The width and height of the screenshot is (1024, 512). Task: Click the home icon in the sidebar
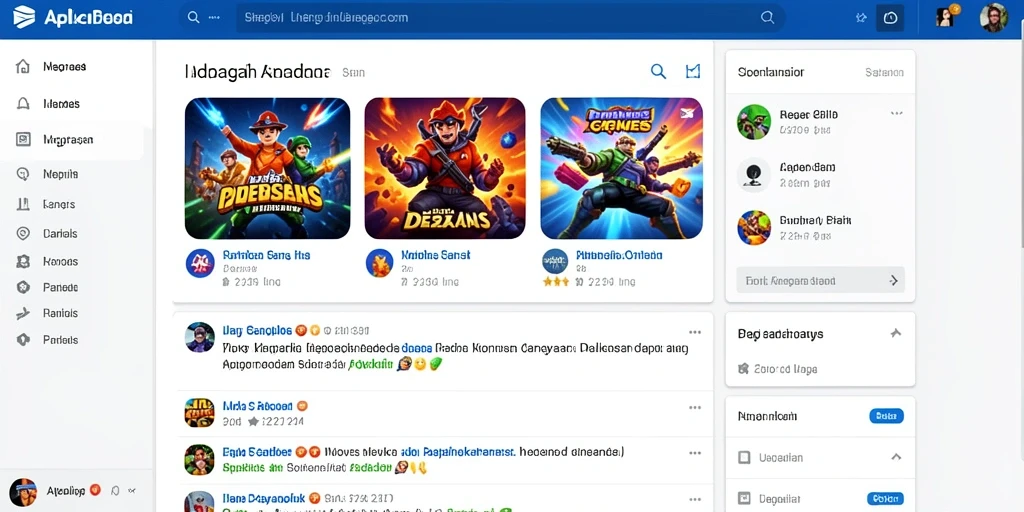(23, 66)
